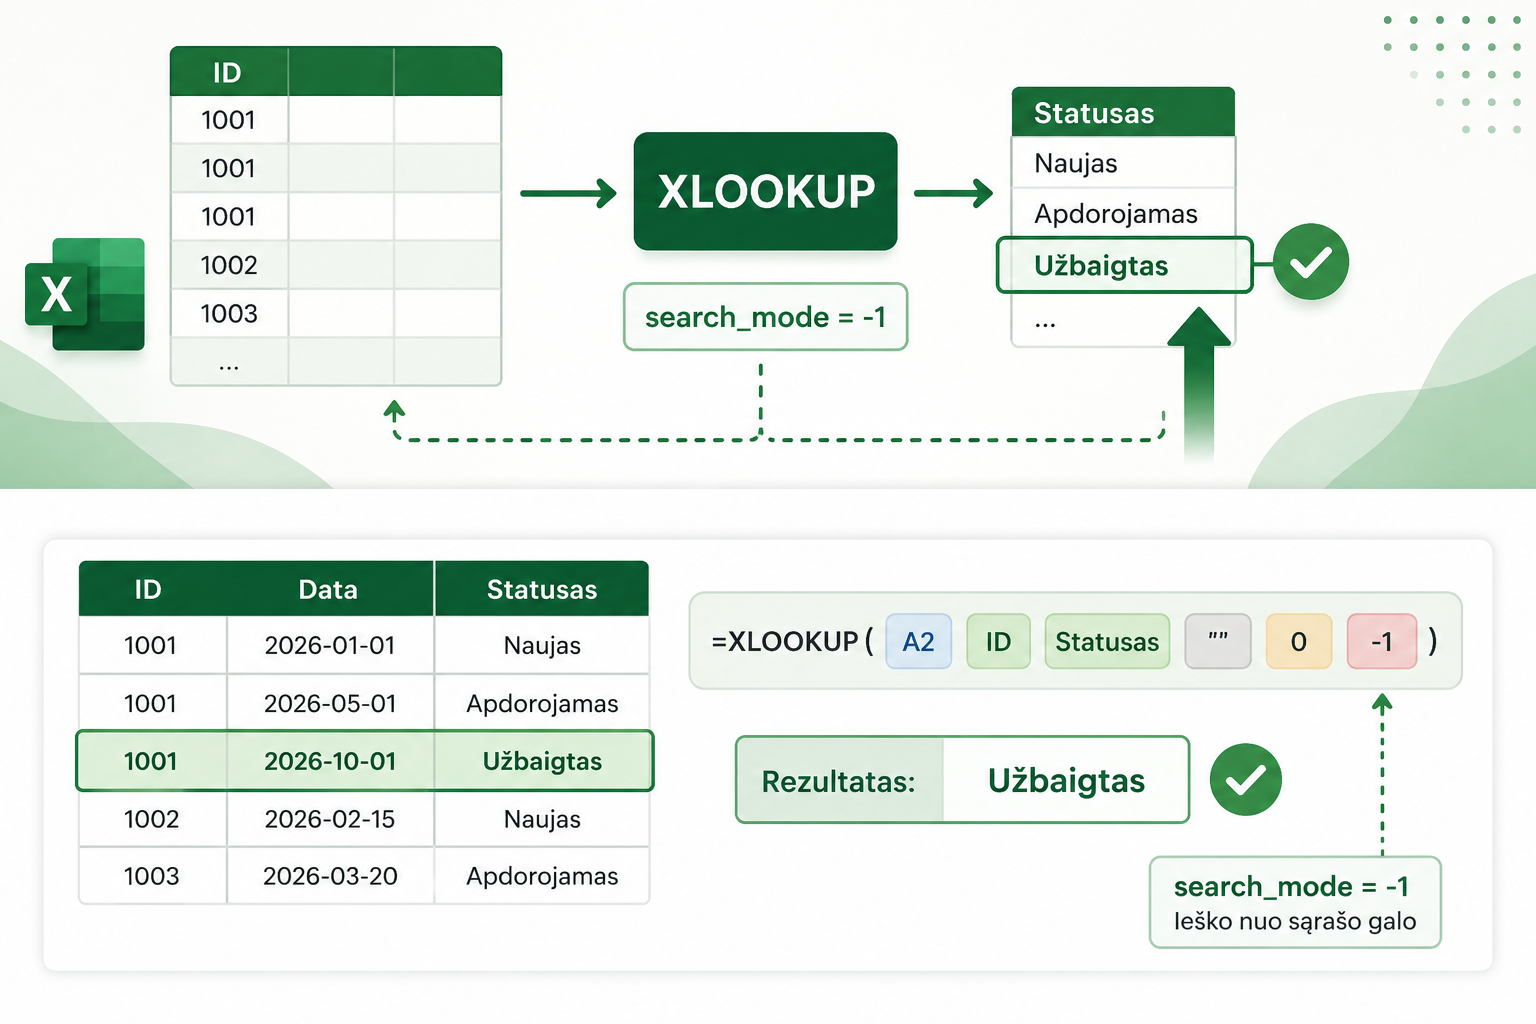
Task: Click date cell 2026-01-01
Action: pos(330,645)
